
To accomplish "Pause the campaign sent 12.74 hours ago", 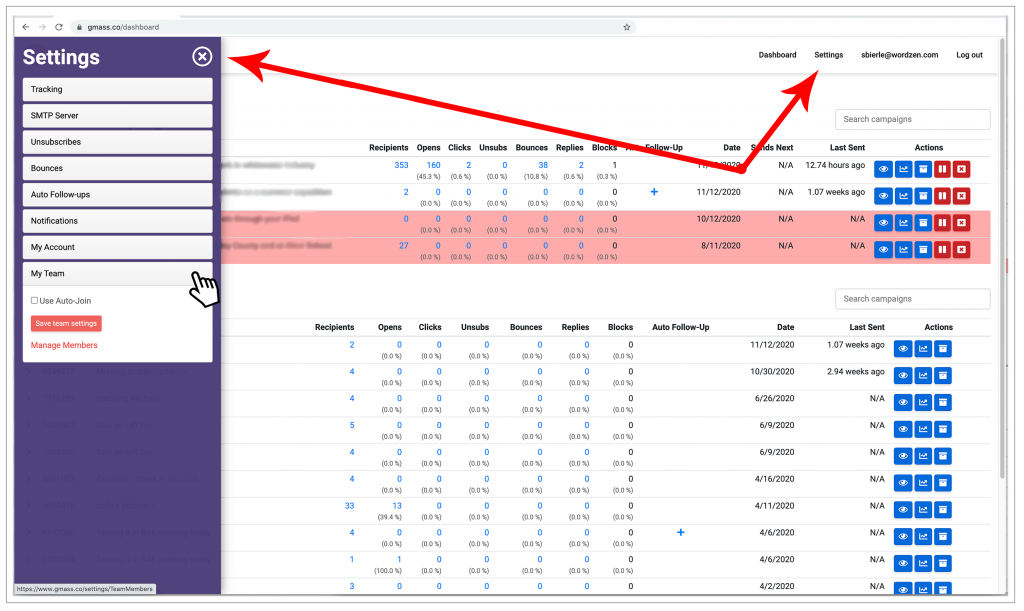I will click(942, 169).
